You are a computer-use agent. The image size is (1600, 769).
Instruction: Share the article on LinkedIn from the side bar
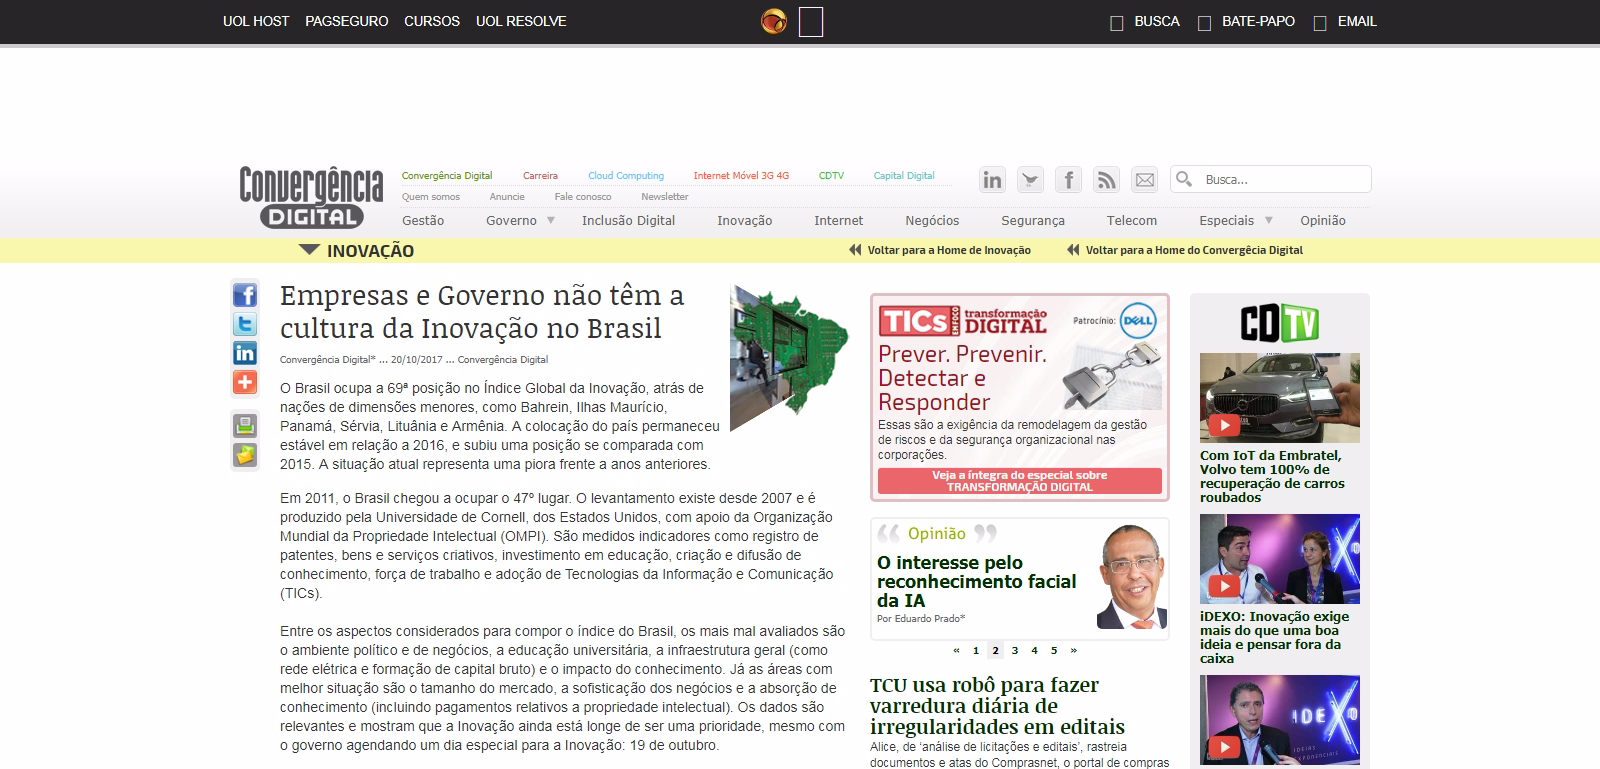click(245, 353)
